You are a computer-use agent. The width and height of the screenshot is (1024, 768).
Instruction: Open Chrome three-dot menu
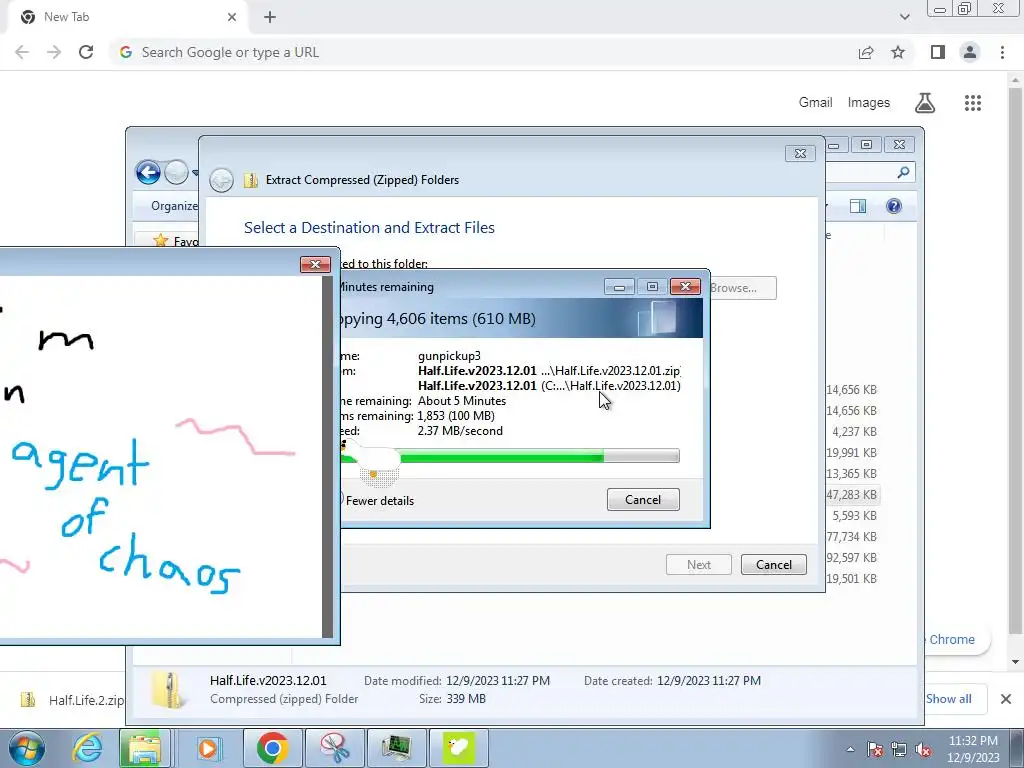coord(1002,52)
